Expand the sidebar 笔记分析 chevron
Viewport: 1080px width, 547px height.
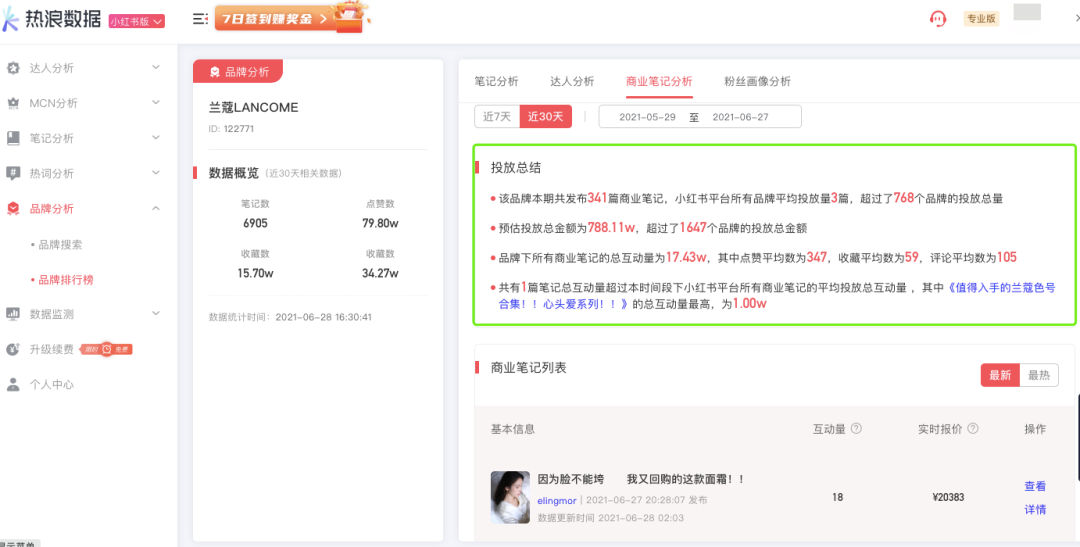pyautogui.click(x=156, y=138)
